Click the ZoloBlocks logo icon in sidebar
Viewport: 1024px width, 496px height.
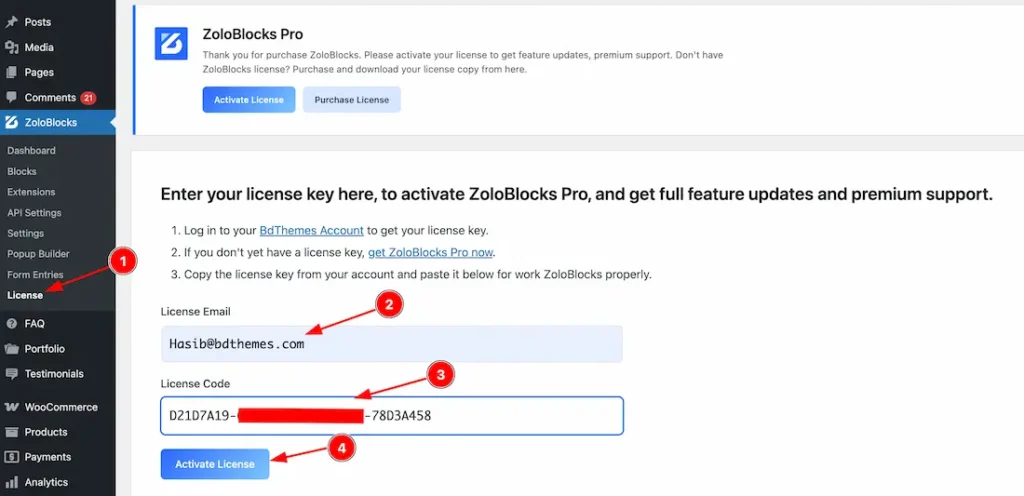pyautogui.click(x=12, y=123)
